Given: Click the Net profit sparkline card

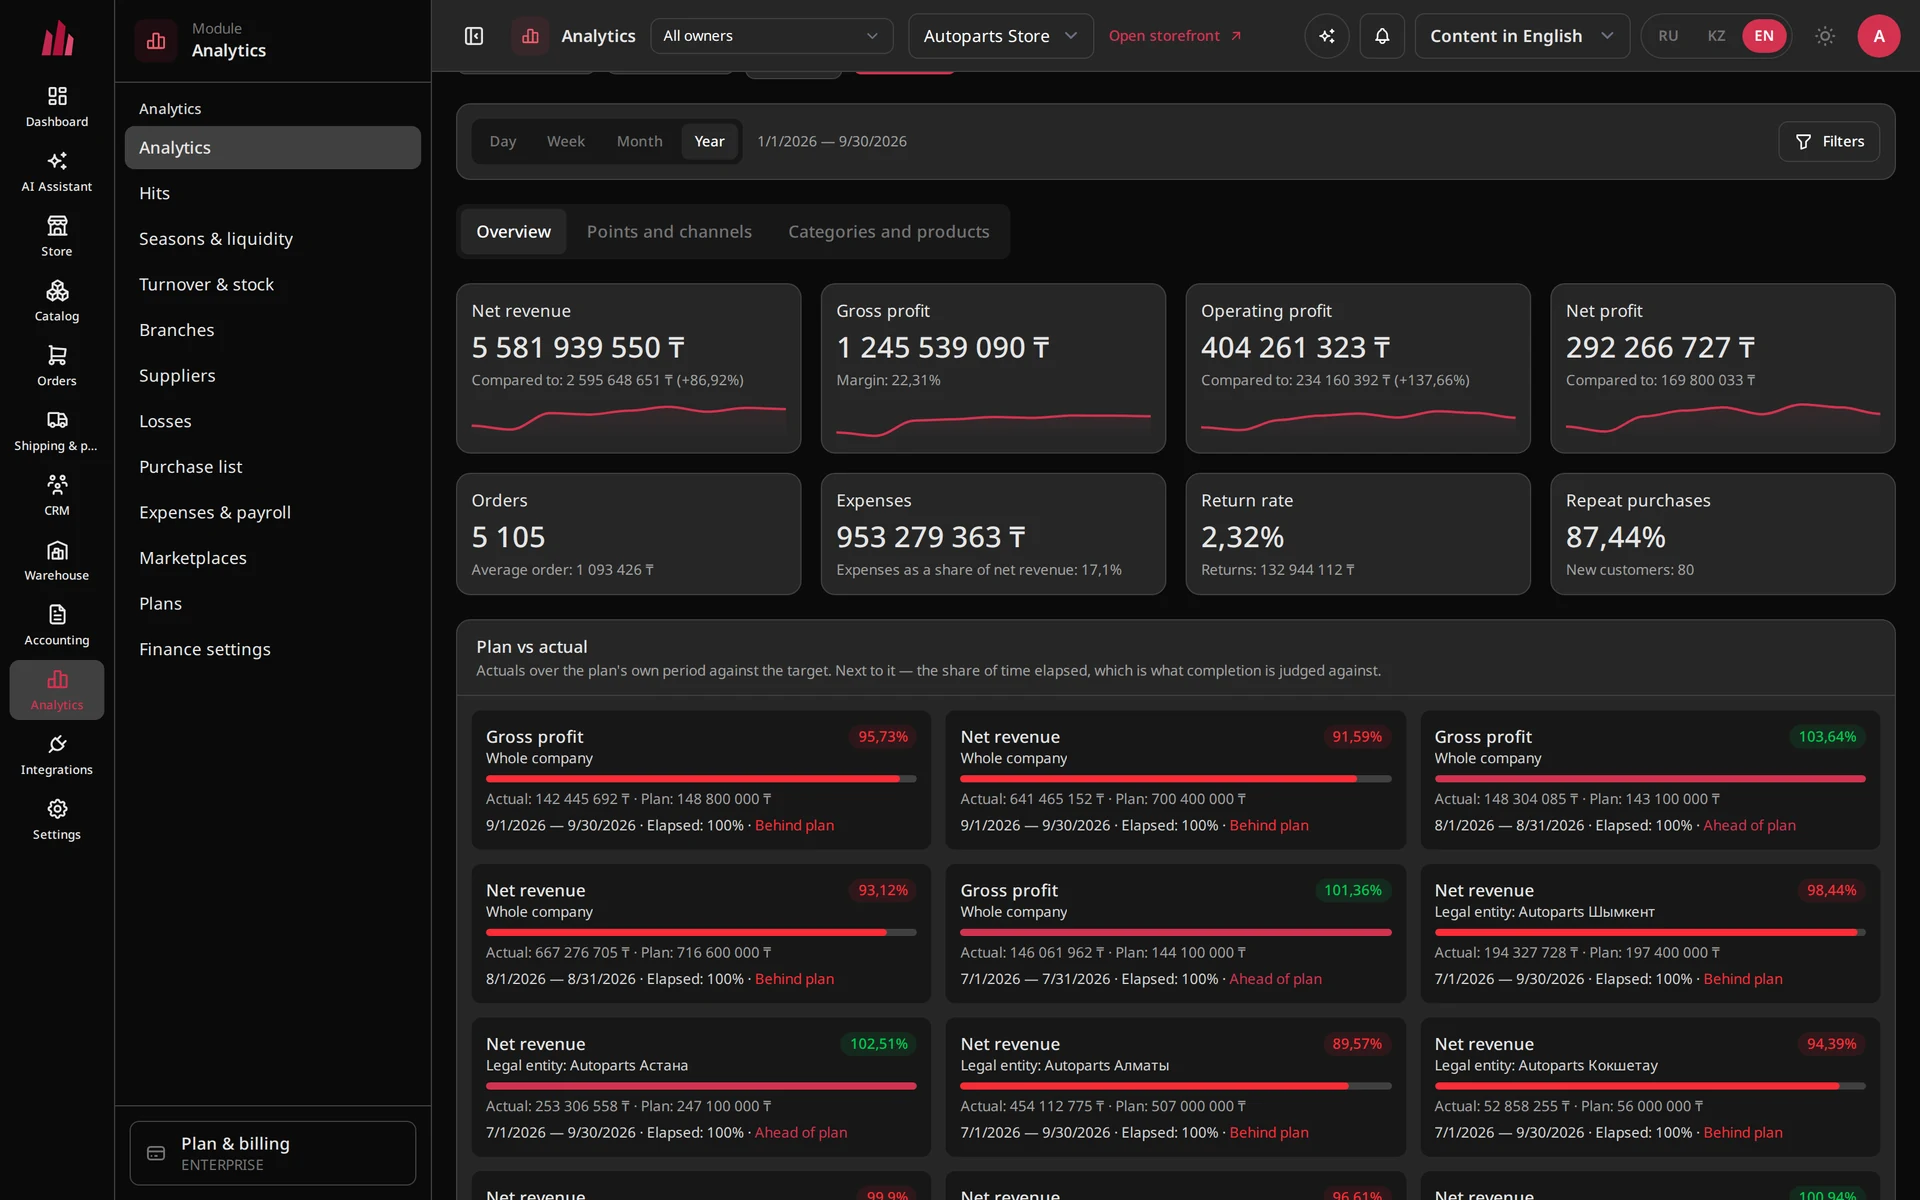Looking at the screenshot, I should tap(1723, 368).
